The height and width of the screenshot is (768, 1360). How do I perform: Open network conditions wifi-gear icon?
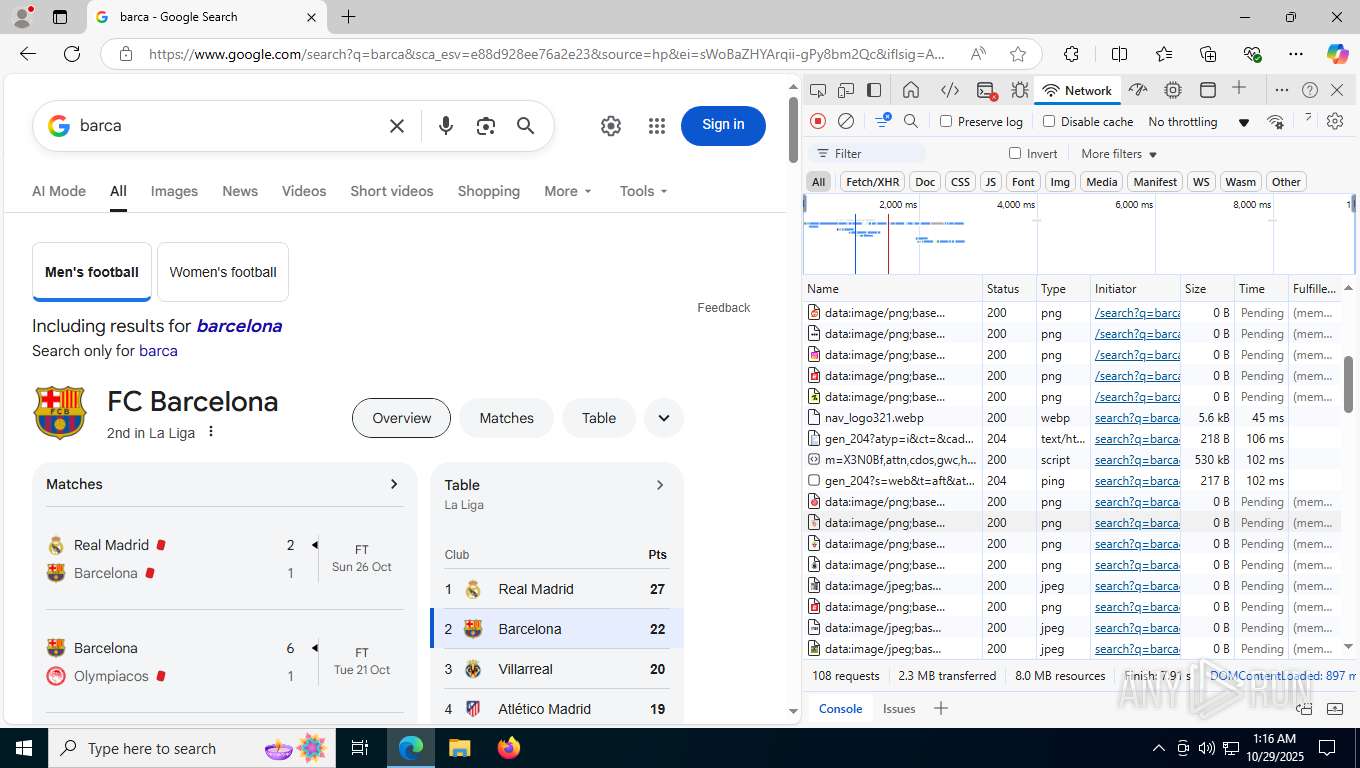tap(1275, 121)
